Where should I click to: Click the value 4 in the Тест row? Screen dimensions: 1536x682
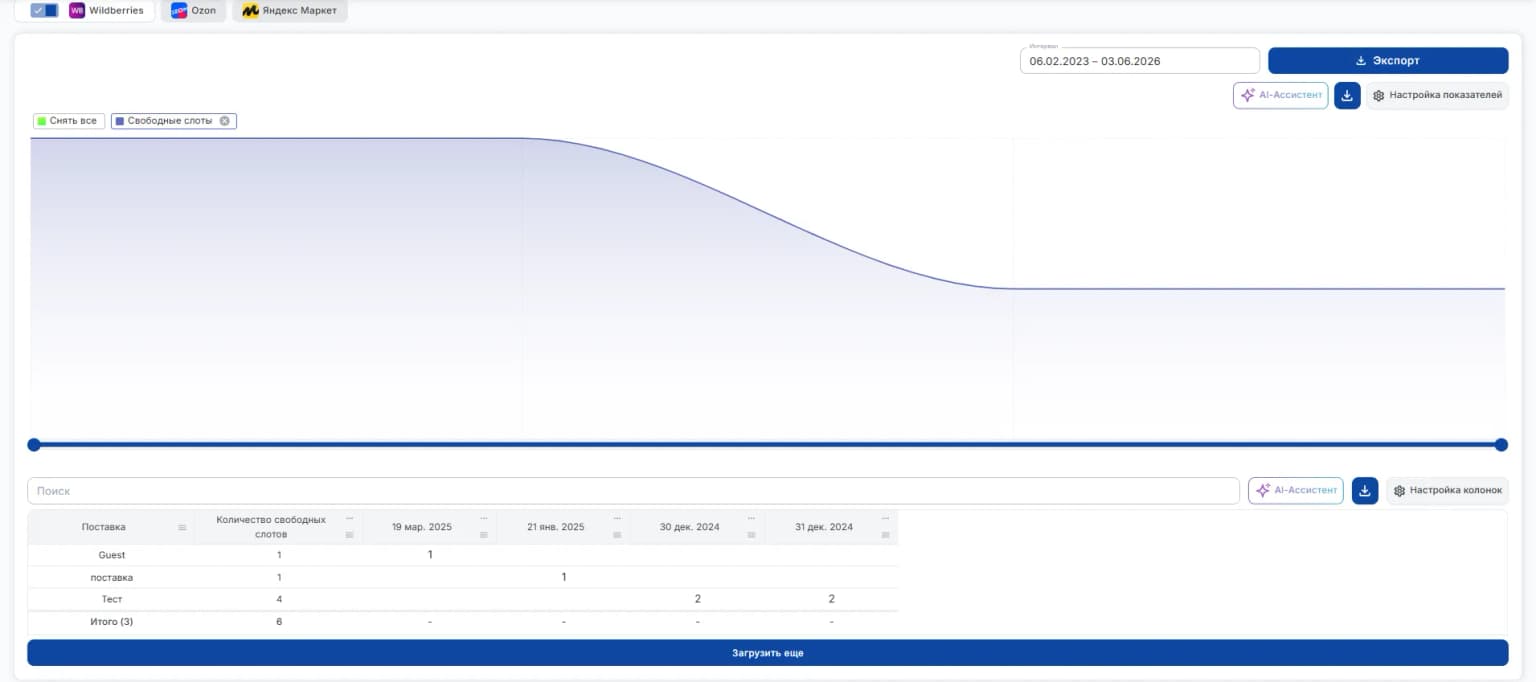click(x=279, y=599)
